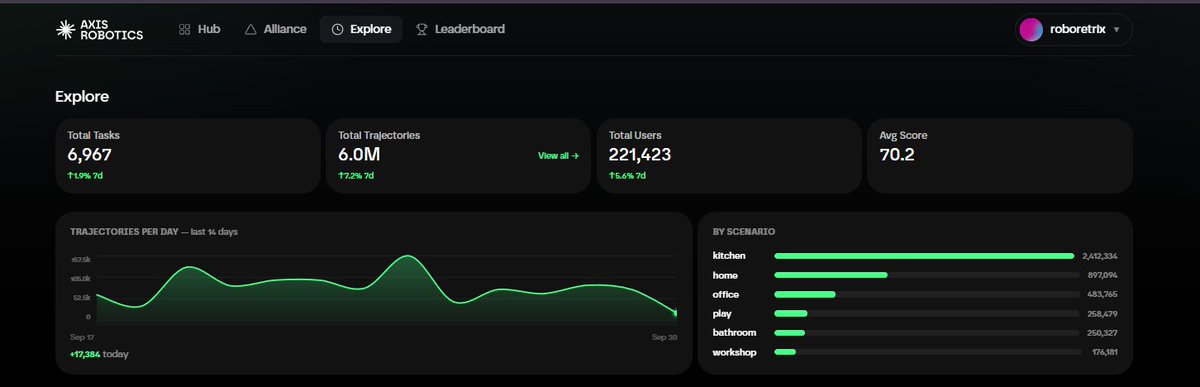
Task: Expand the roboretrix account dropdown arrow
Action: click(x=1116, y=30)
